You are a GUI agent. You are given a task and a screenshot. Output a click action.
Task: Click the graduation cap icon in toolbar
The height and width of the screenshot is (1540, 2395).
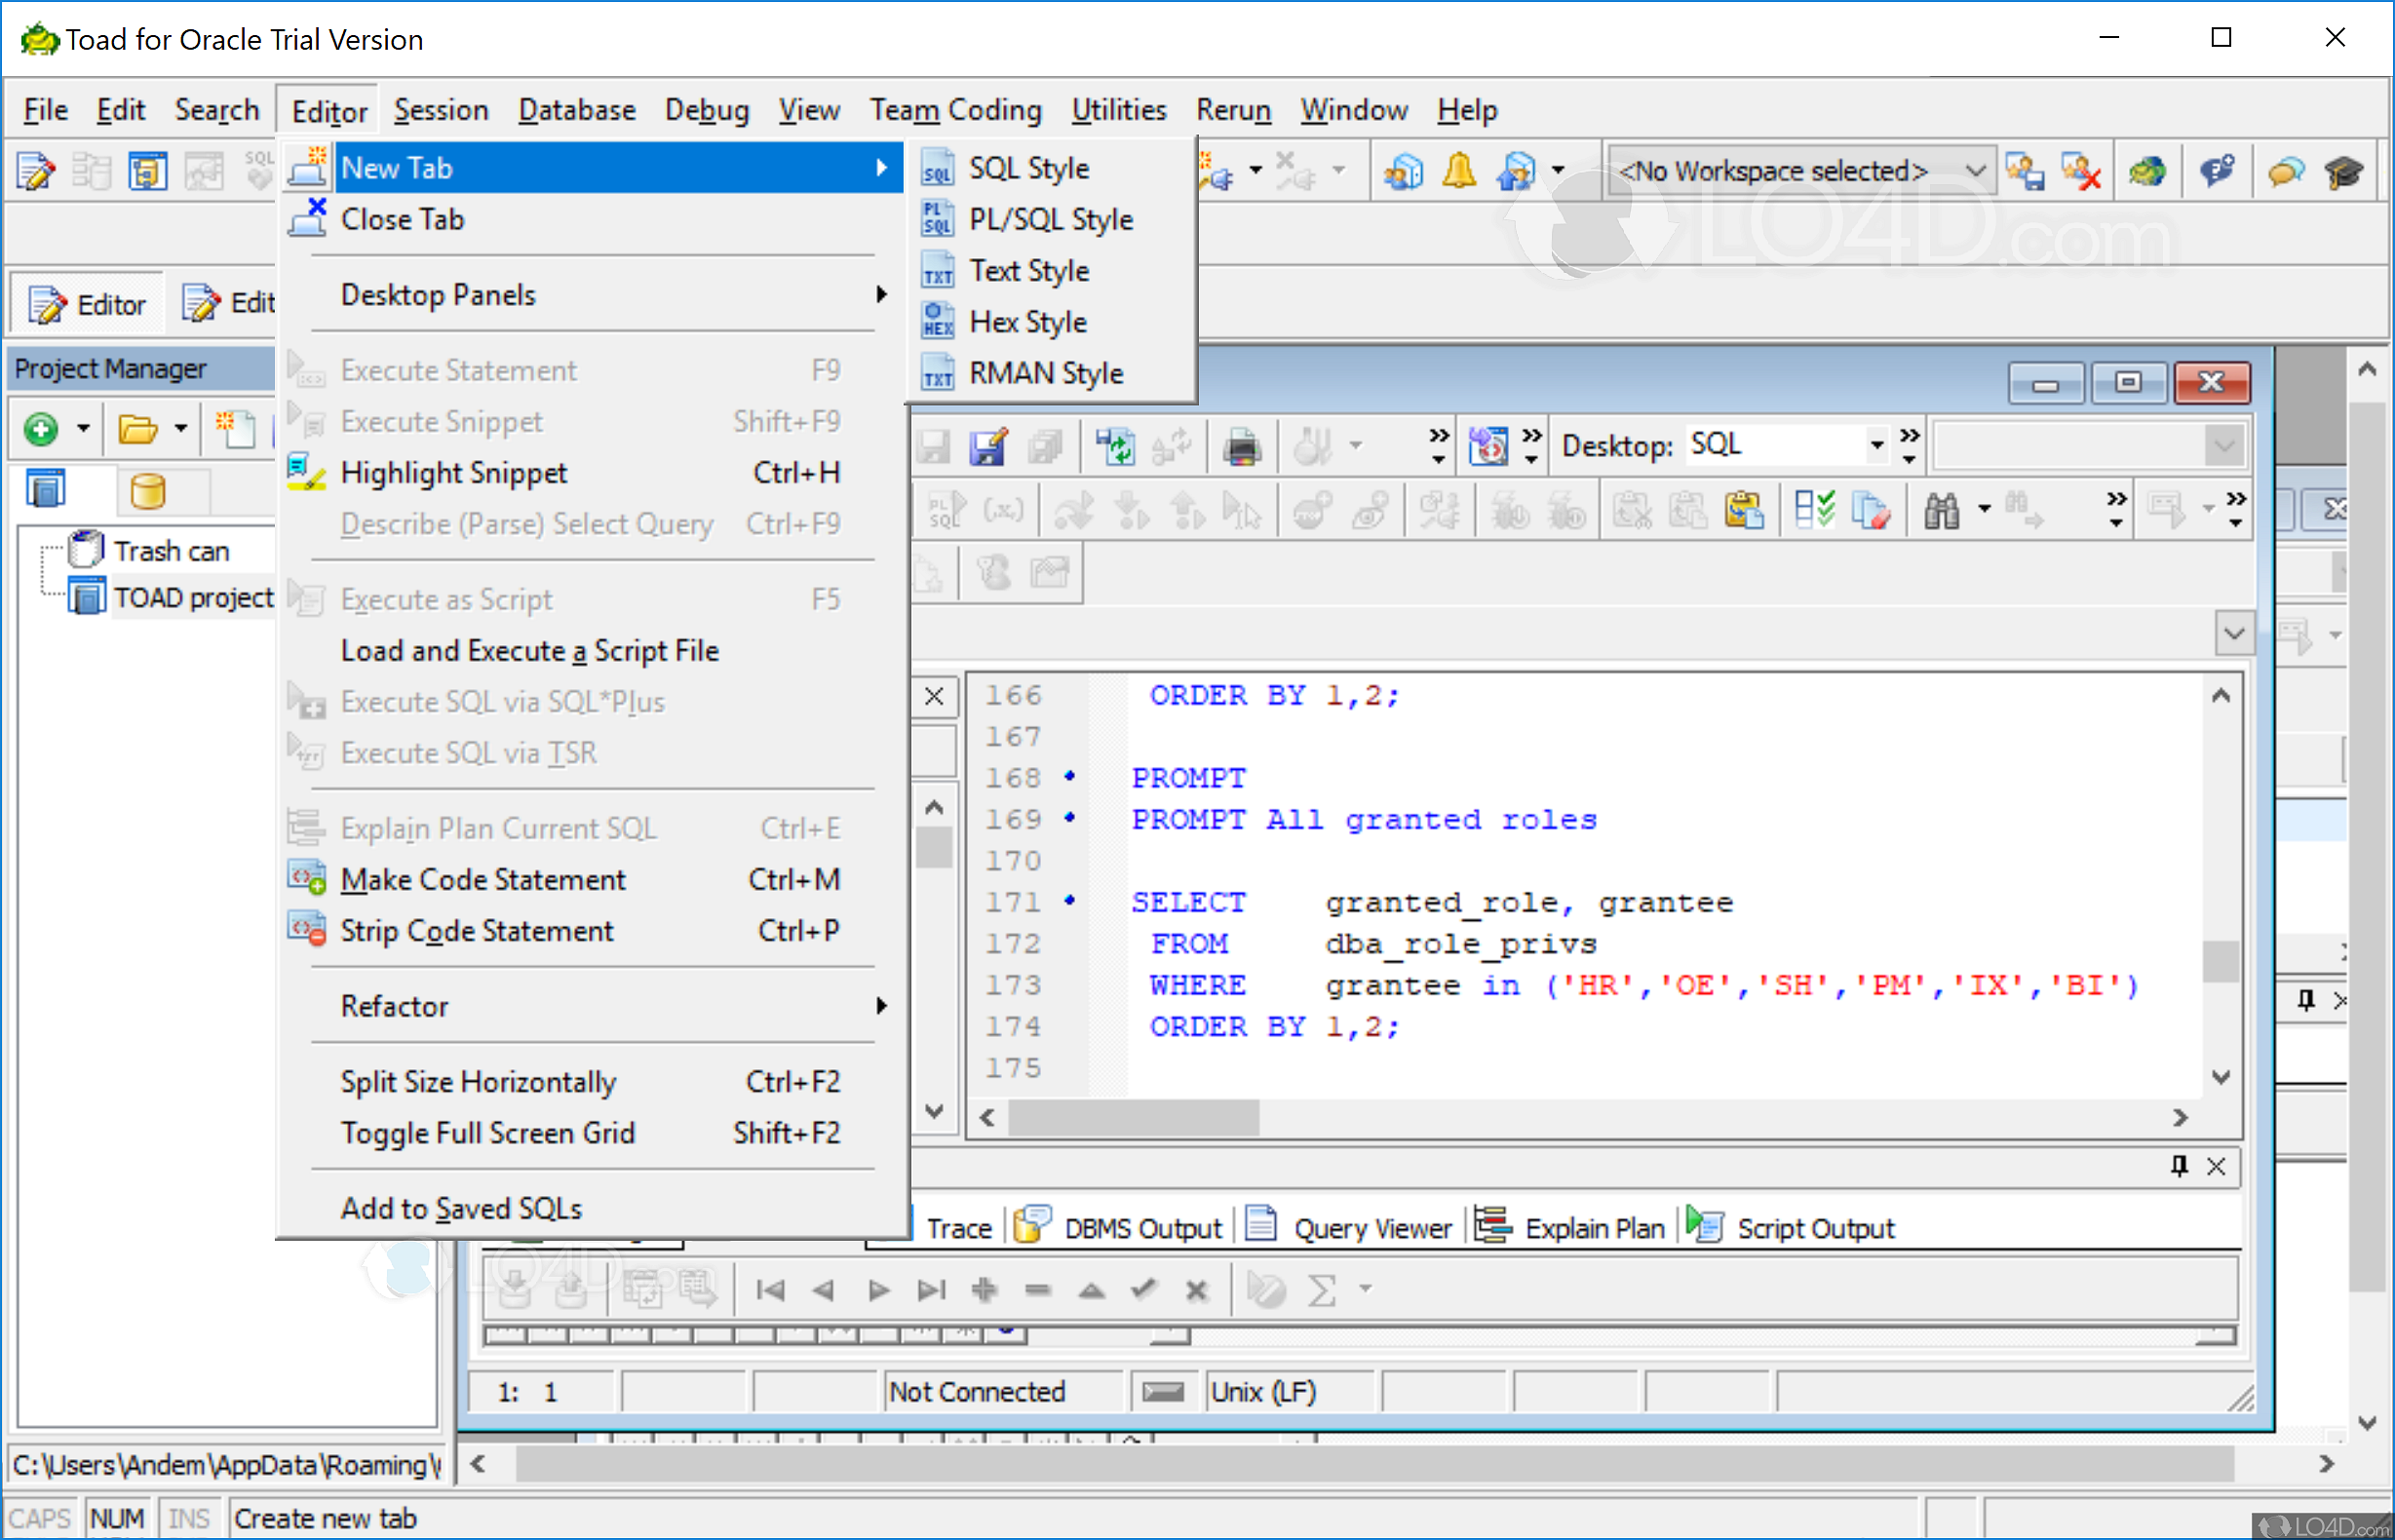click(x=2343, y=172)
